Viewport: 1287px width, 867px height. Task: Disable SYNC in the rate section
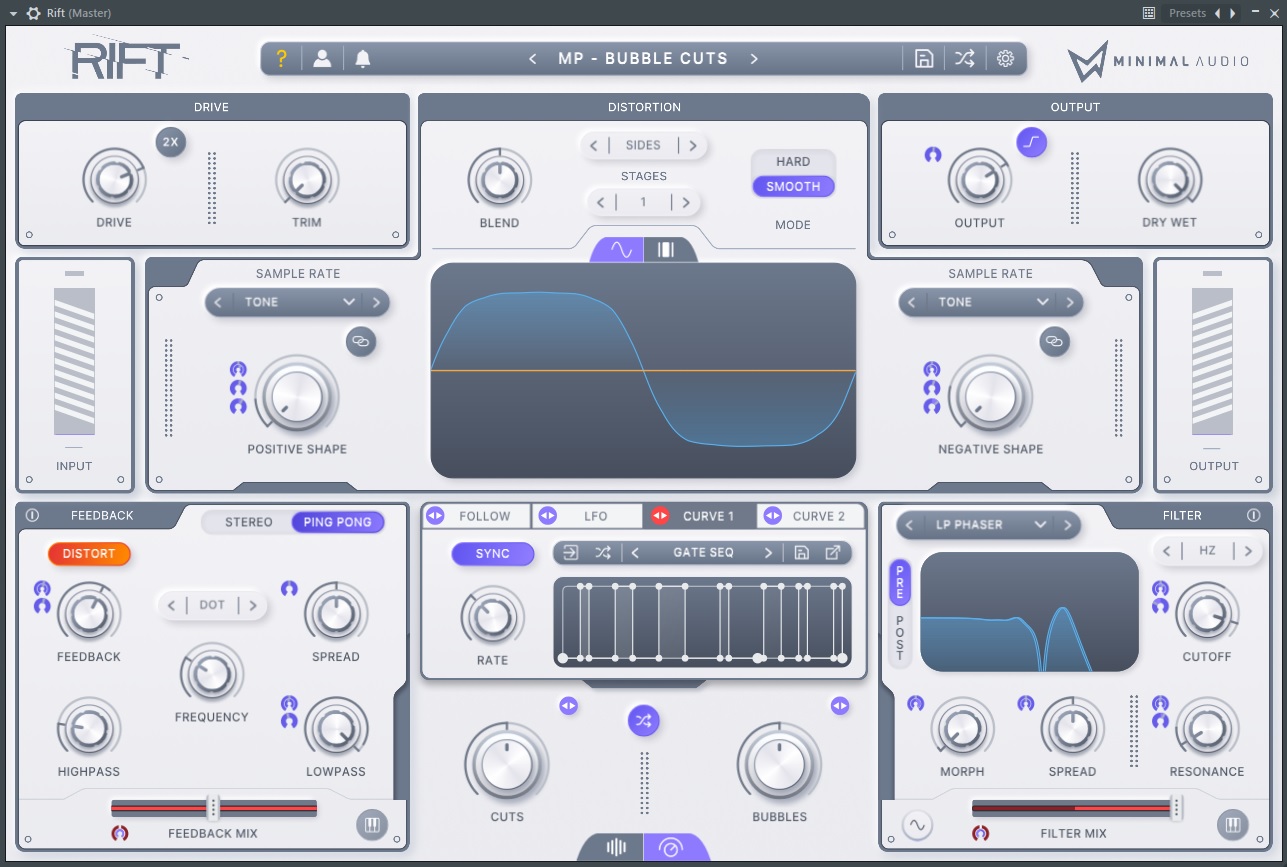pyautogui.click(x=491, y=552)
